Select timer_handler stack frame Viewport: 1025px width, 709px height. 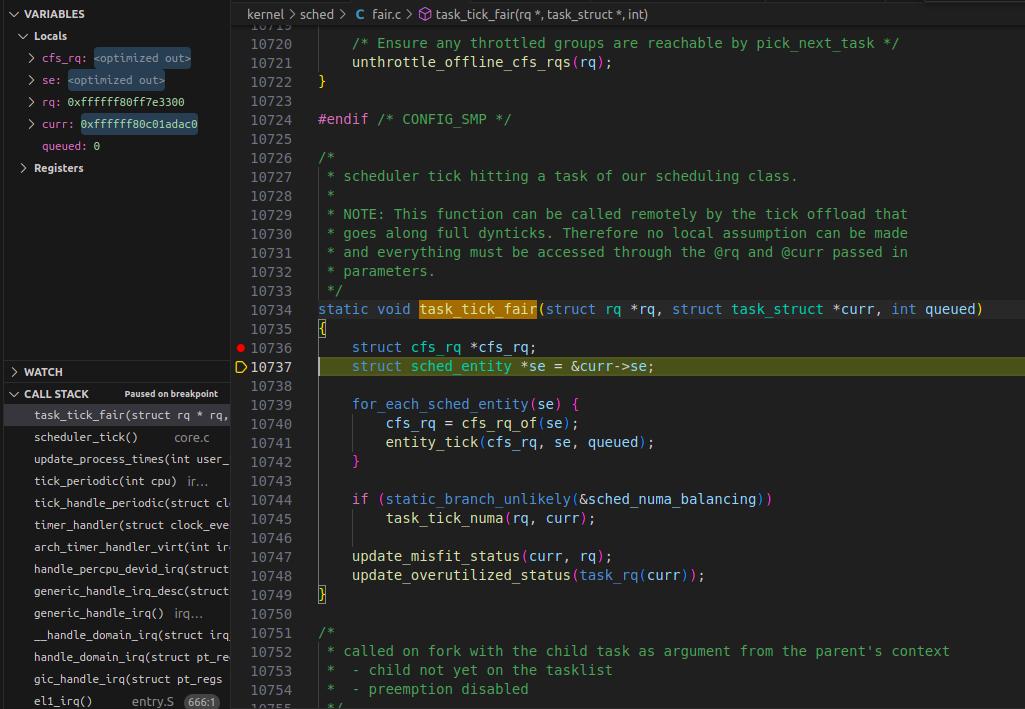[x=117, y=525]
